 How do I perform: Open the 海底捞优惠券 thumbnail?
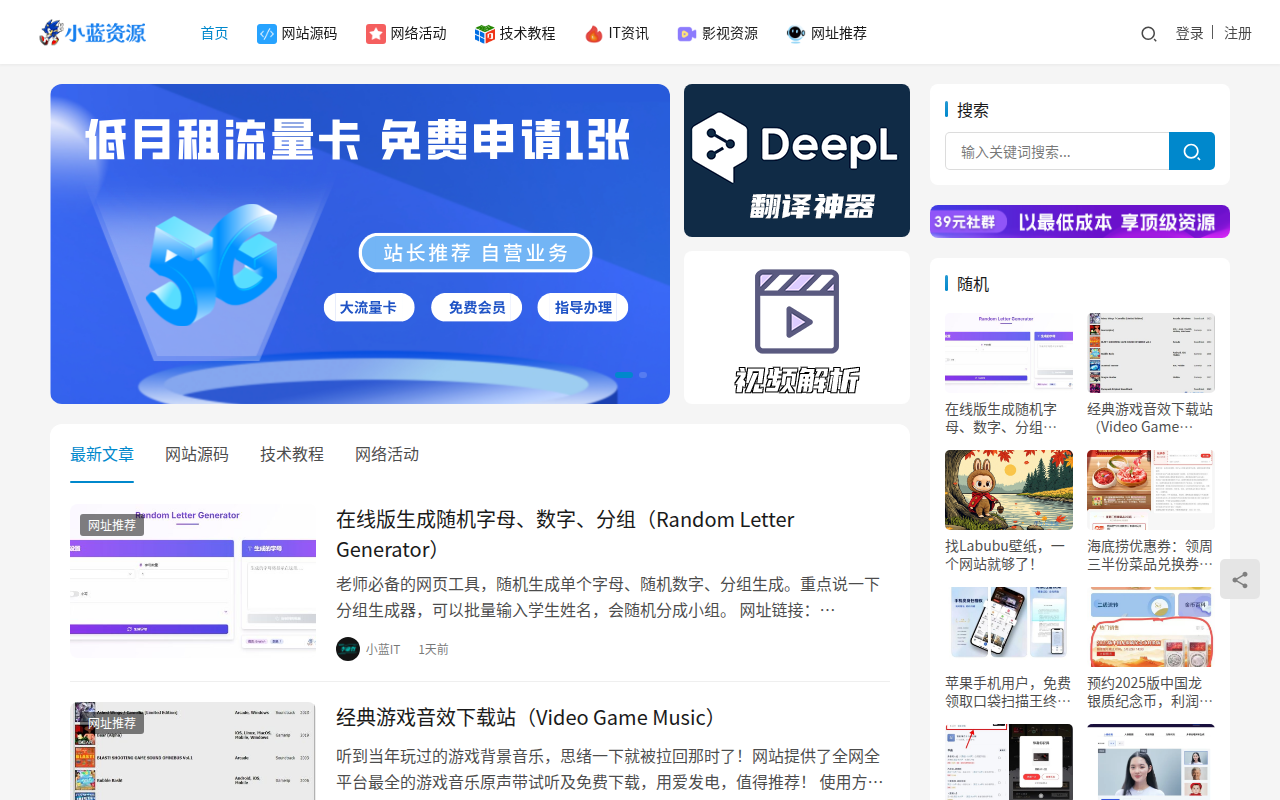point(1151,490)
